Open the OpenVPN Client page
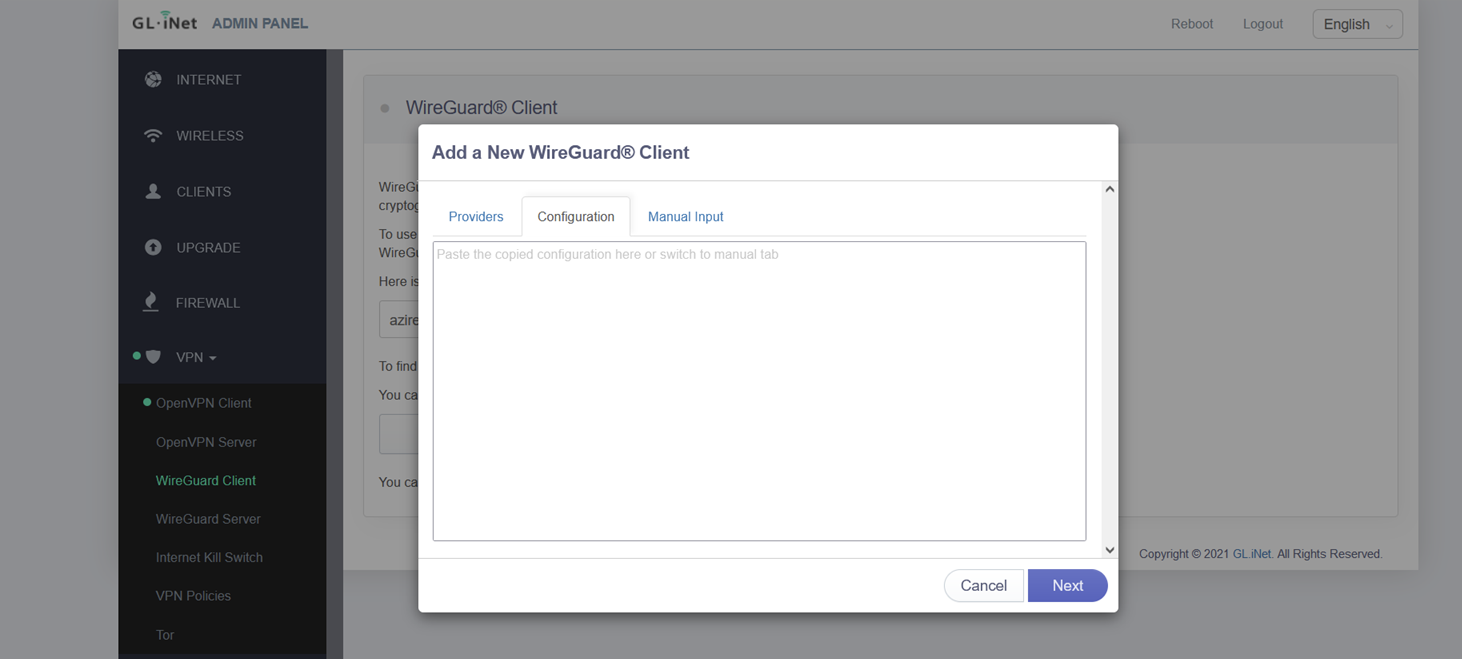This screenshot has width=1462, height=659. pos(203,403)
